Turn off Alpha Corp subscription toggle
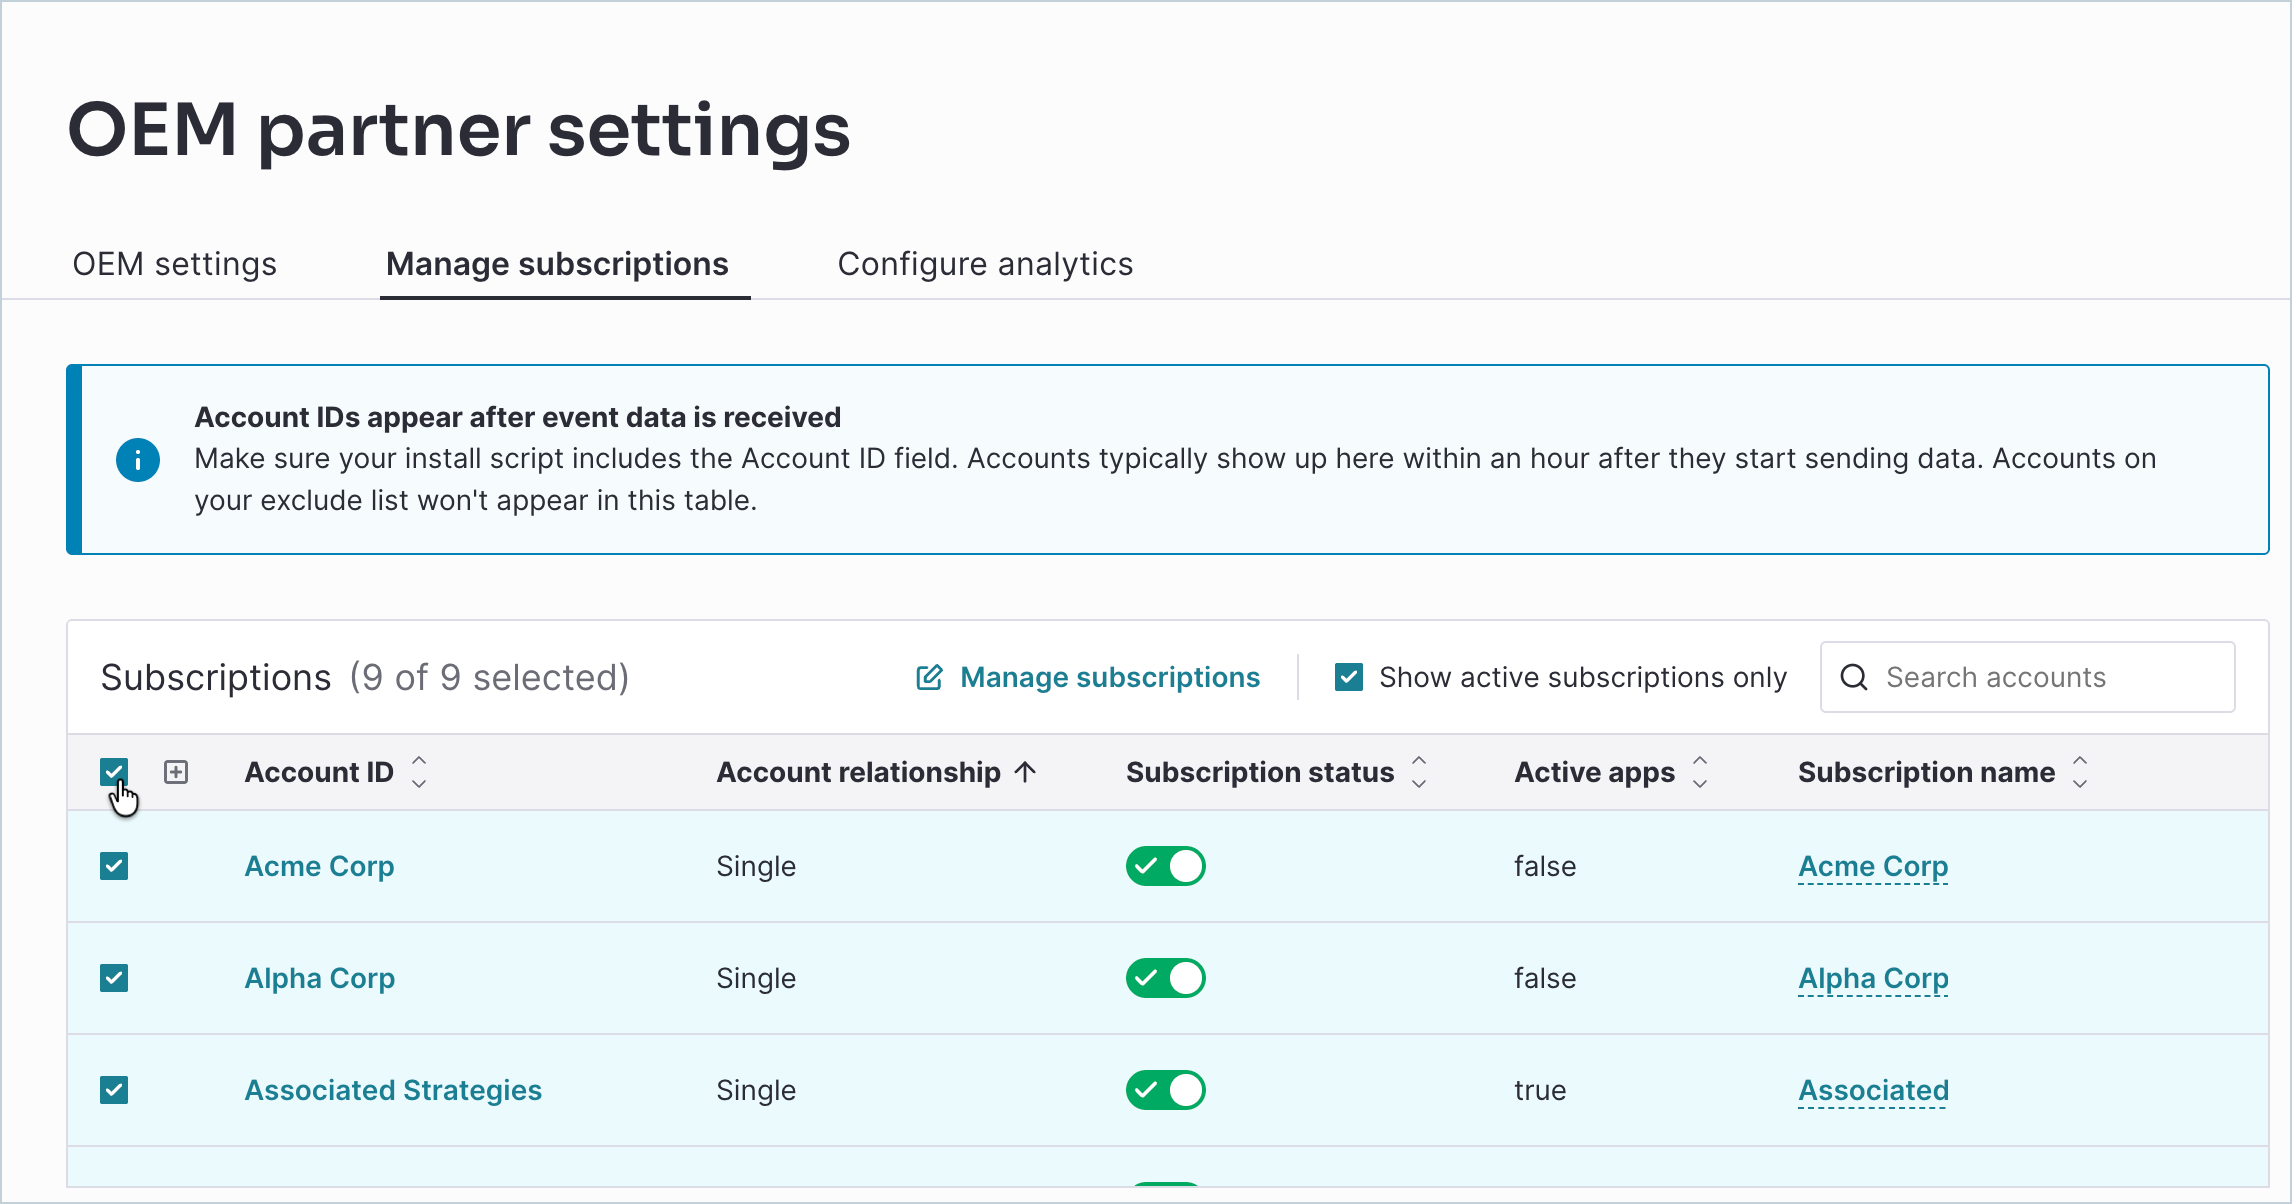Screen dimensions: 2292x1204 pos(1166,978)
